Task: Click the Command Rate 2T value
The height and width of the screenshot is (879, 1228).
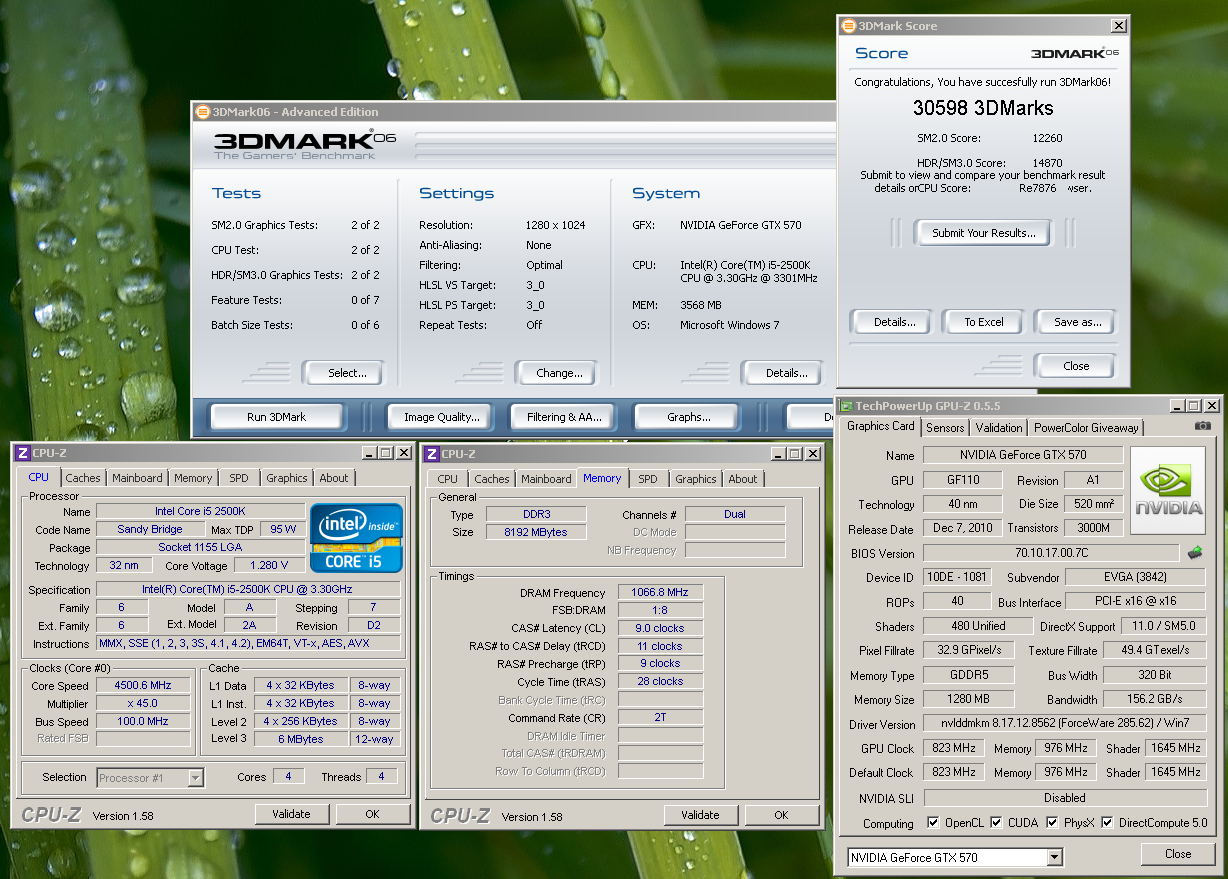Action: tap(660, 717)
